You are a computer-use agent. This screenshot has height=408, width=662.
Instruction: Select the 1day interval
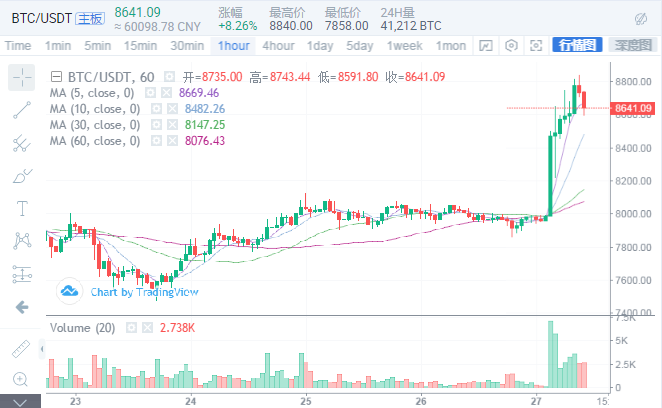[x=320, y=46]
